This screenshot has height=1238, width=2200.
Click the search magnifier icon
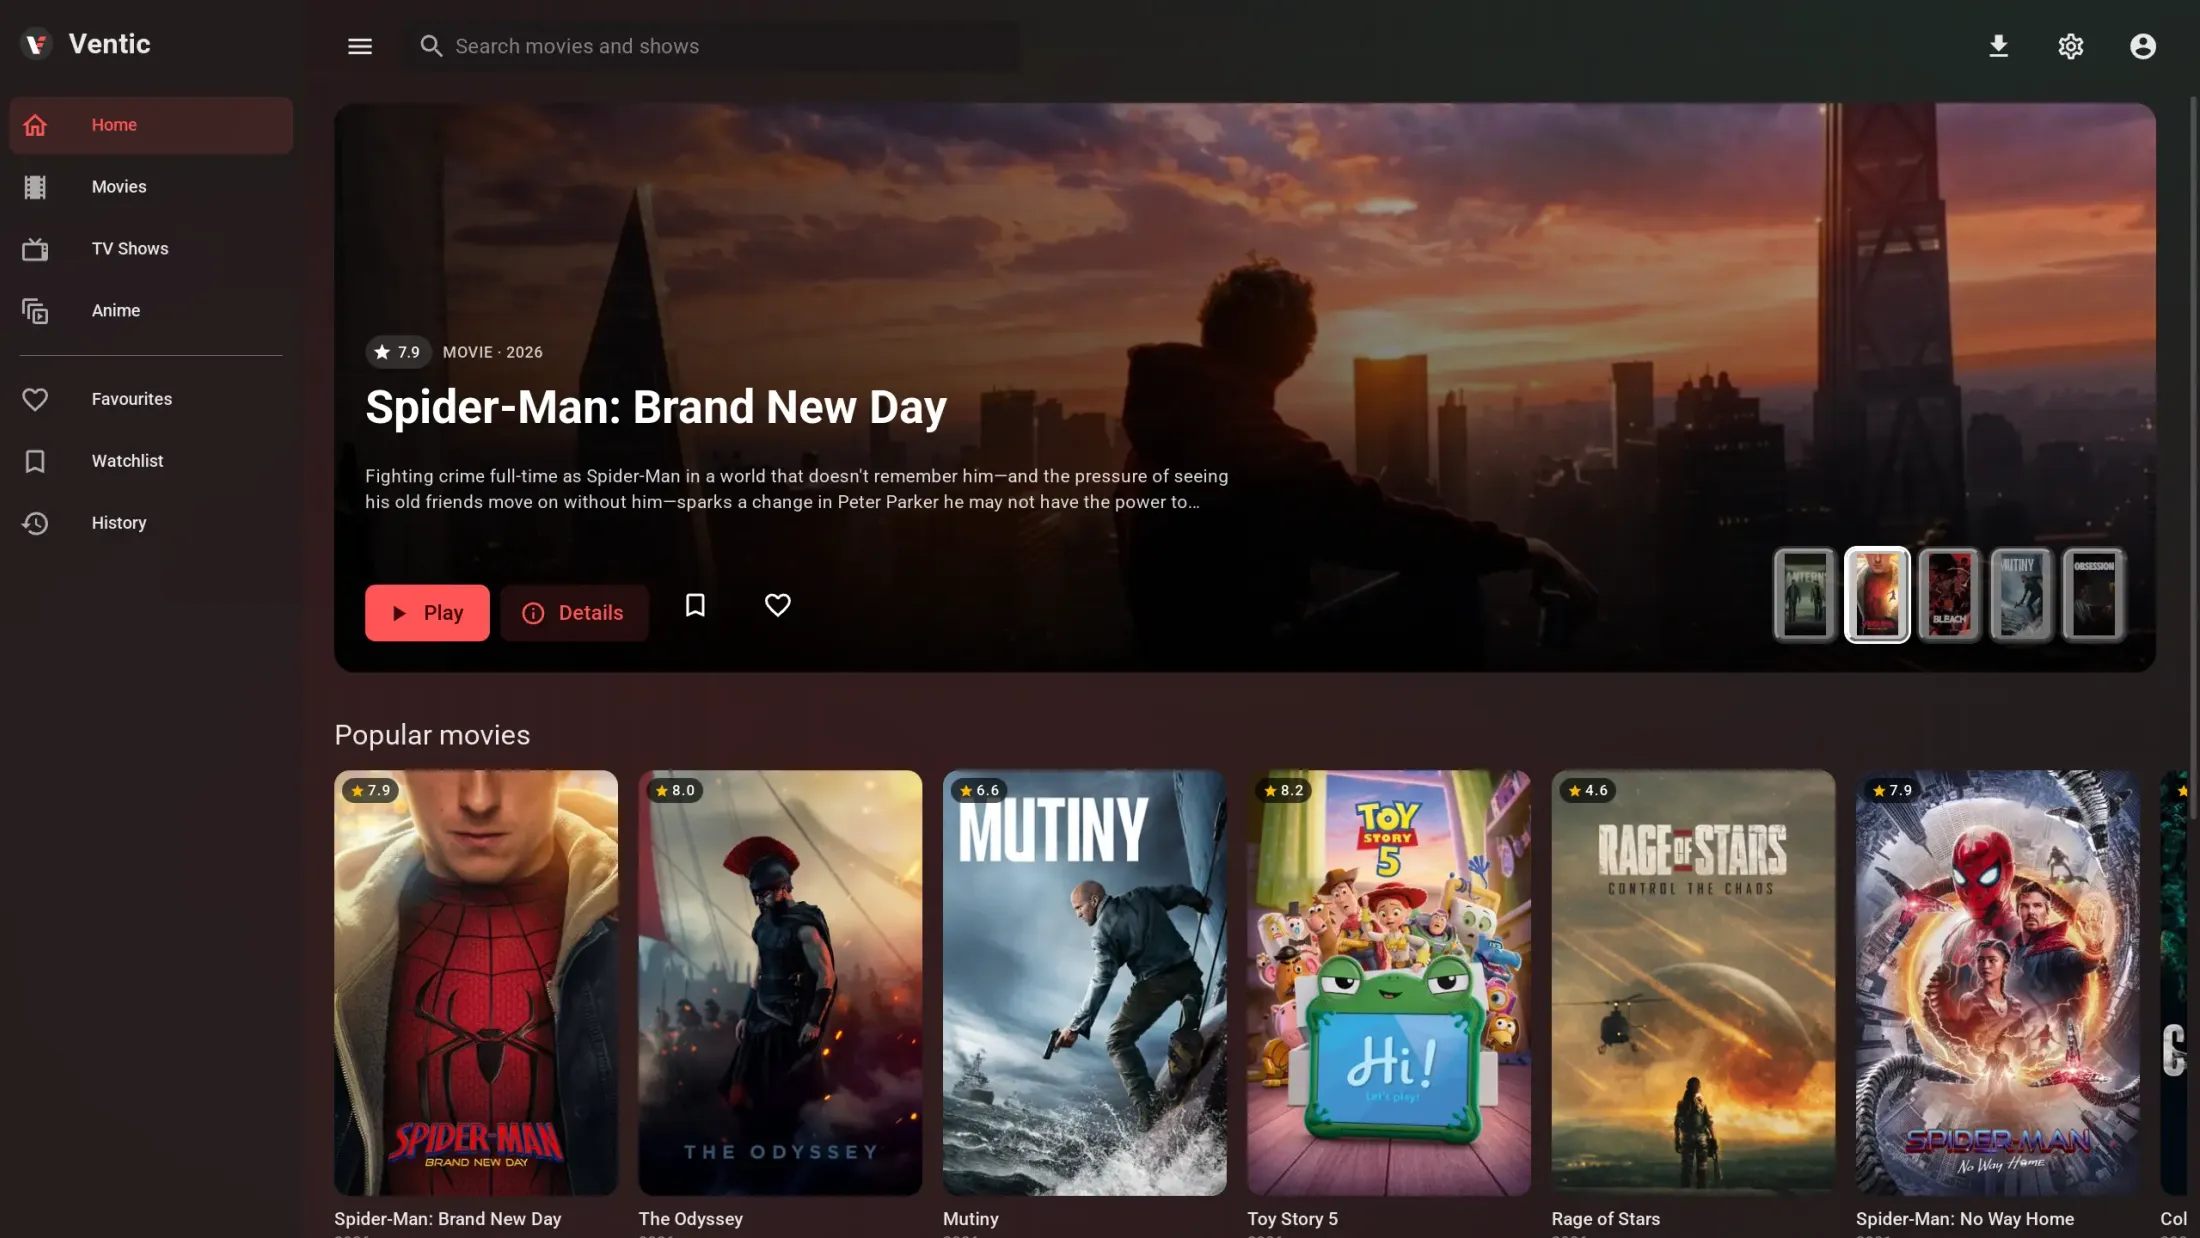tap(431, 46)
